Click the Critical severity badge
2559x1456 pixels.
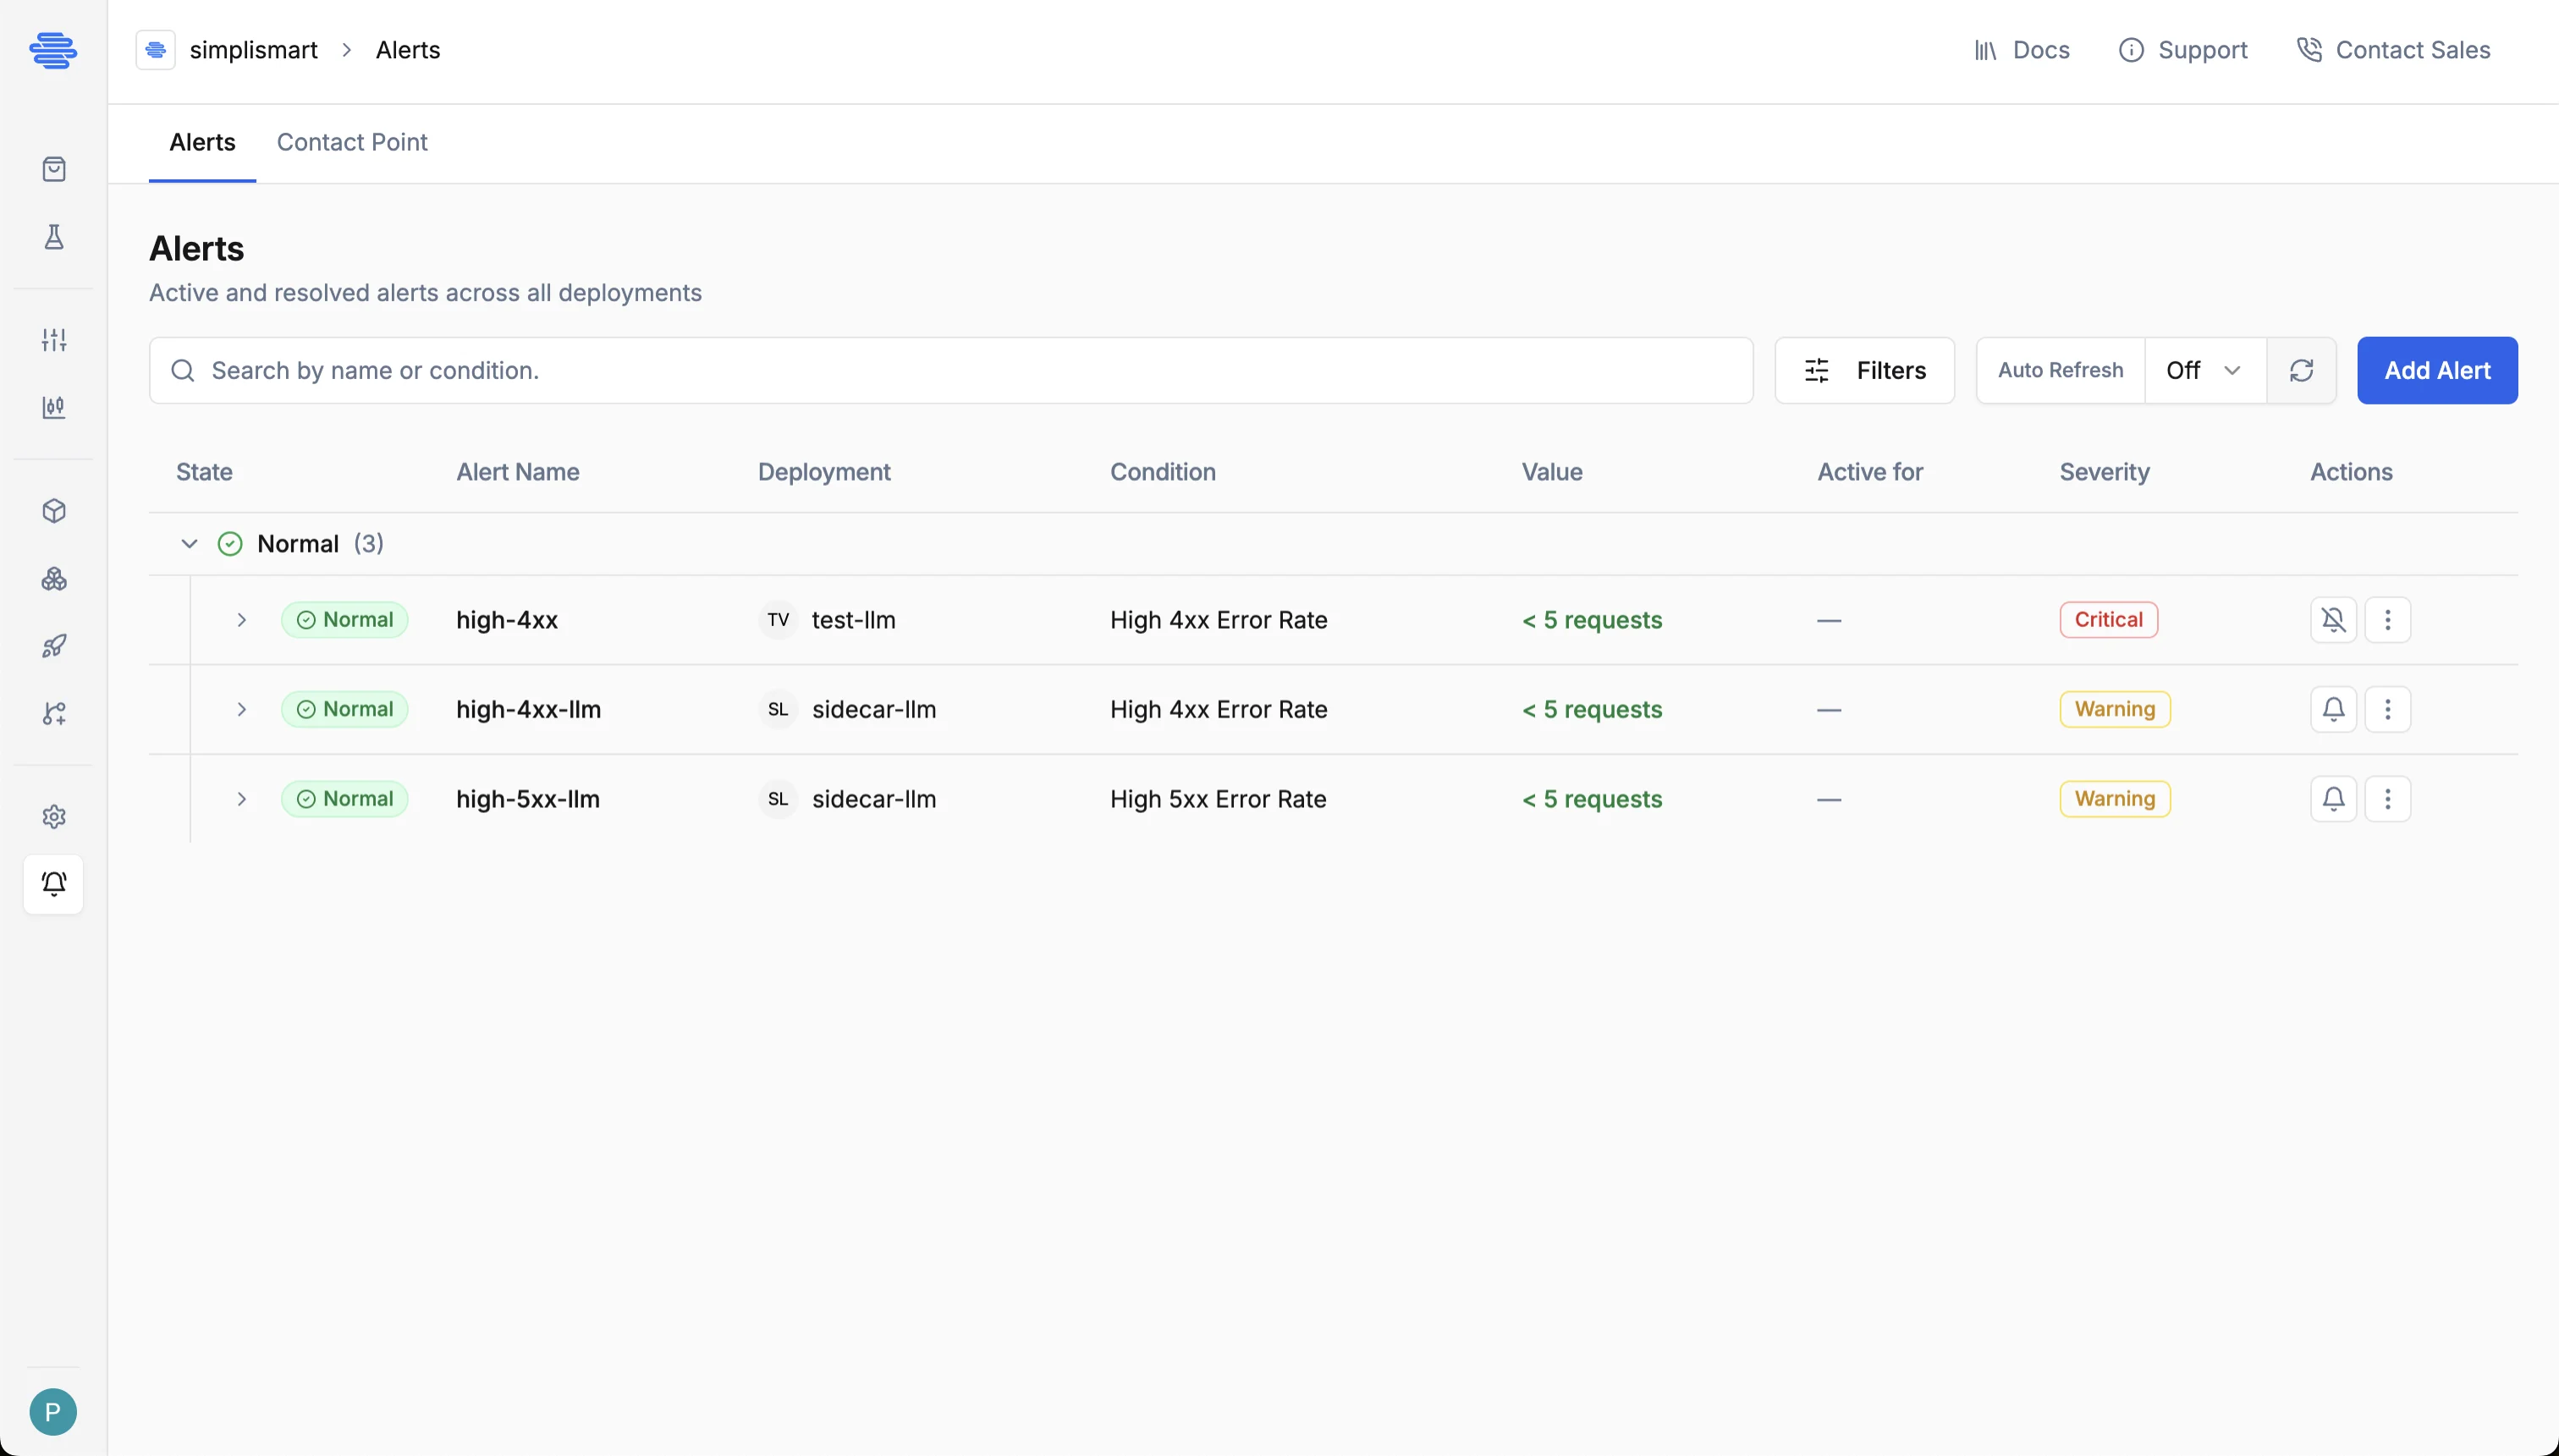2108,620
